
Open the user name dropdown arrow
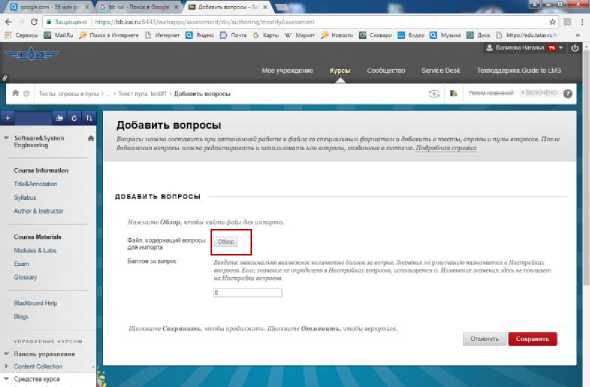[561, 48]
